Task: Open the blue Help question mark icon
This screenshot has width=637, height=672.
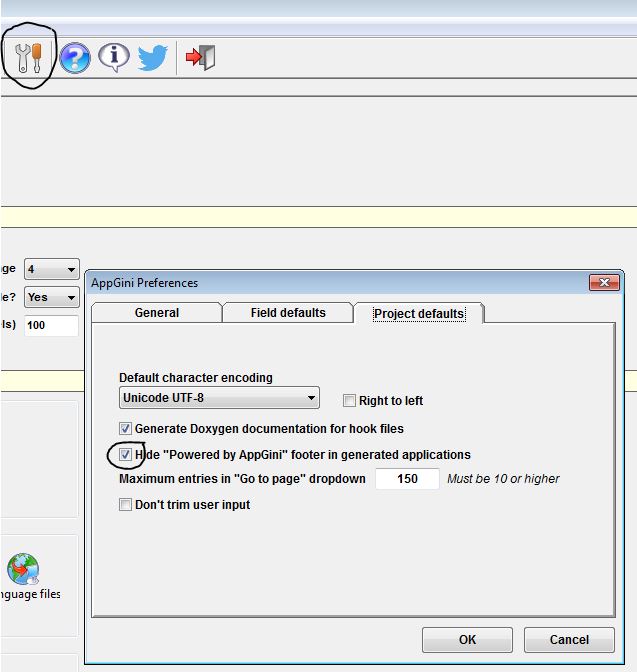Action: click(75, 57)
